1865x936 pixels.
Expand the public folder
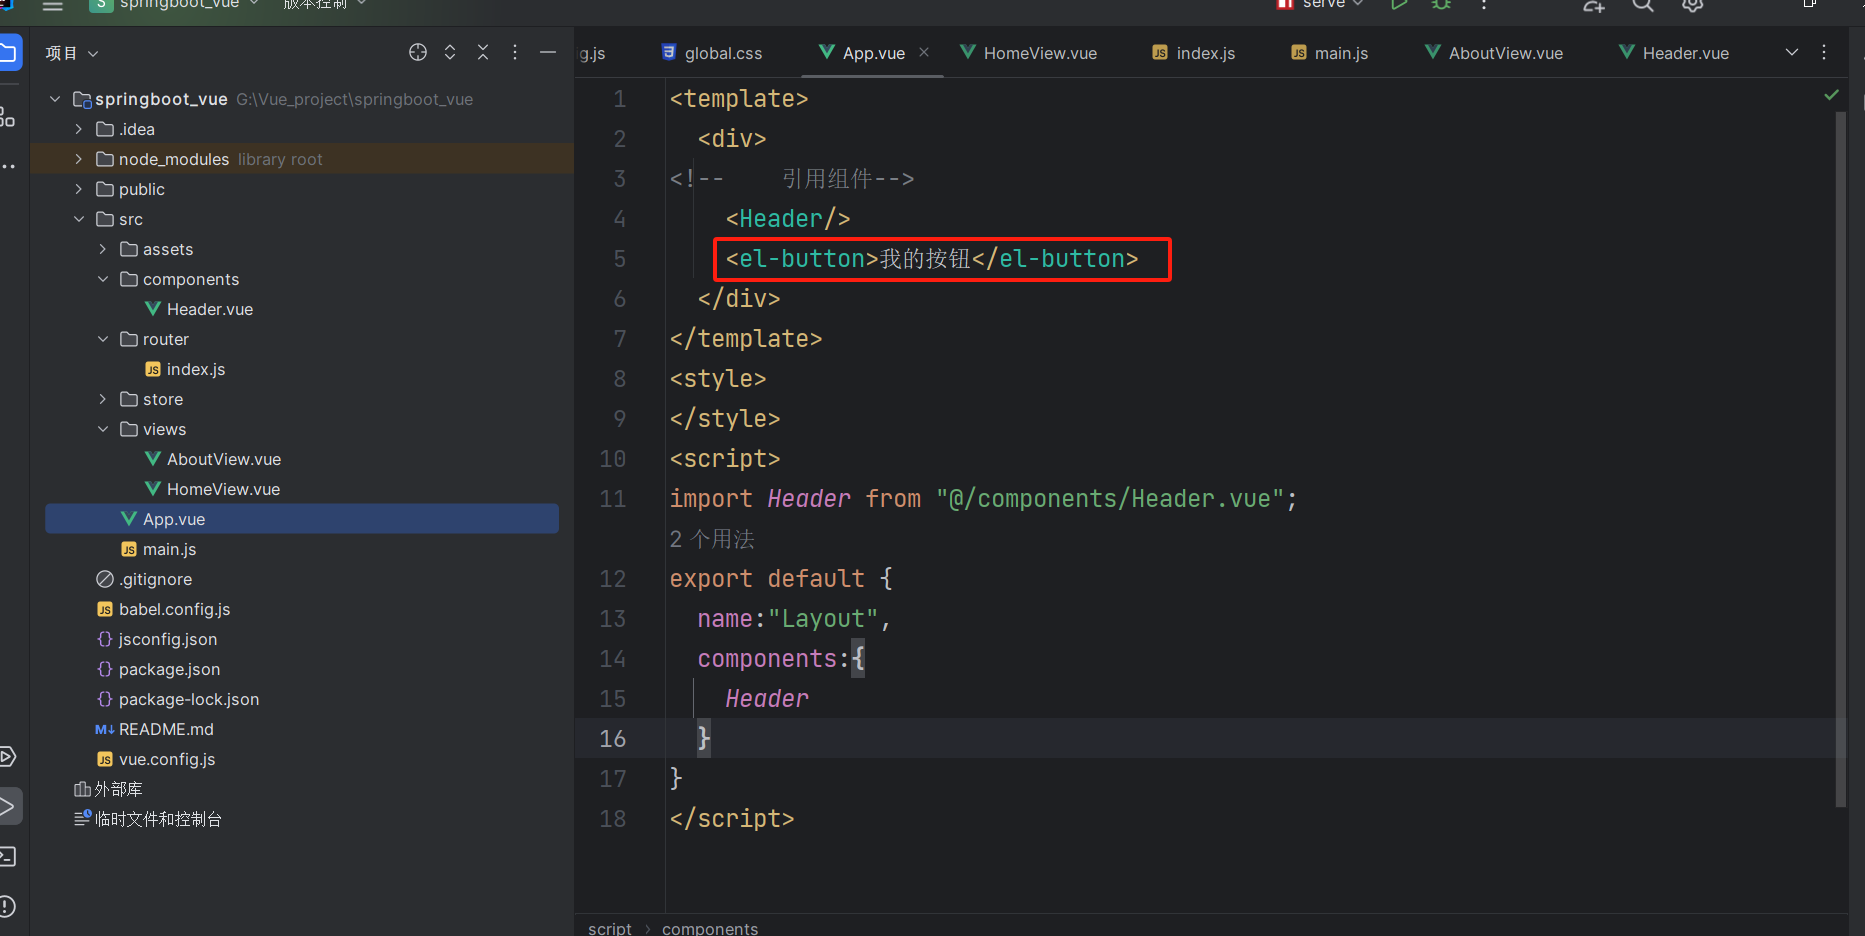pos(79,189)
